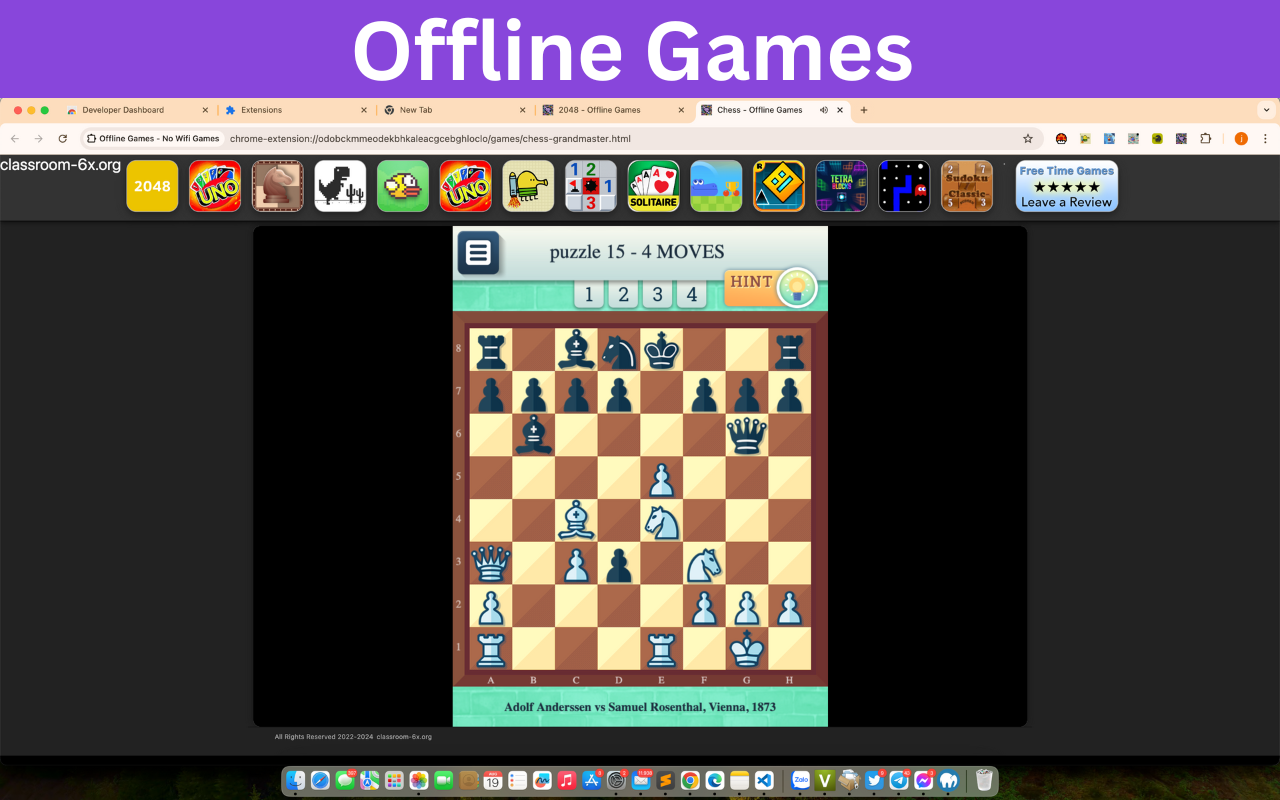This screenshot has width=1280, height=800.
Task: Launch the Doodle Jump game icon
Action: [528, 186]
